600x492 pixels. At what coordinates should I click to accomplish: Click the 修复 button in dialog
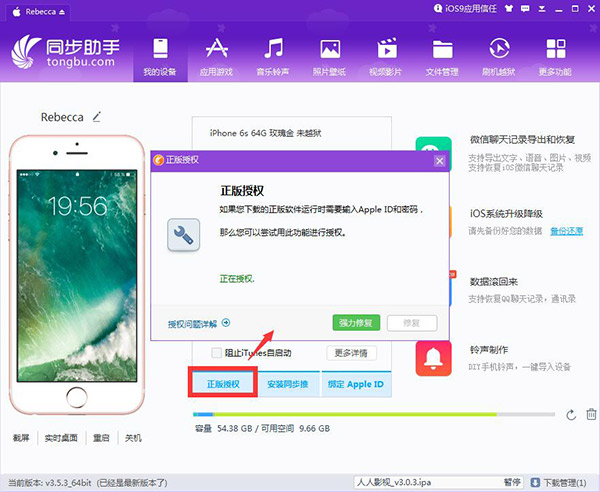click(x=412, y=323)
